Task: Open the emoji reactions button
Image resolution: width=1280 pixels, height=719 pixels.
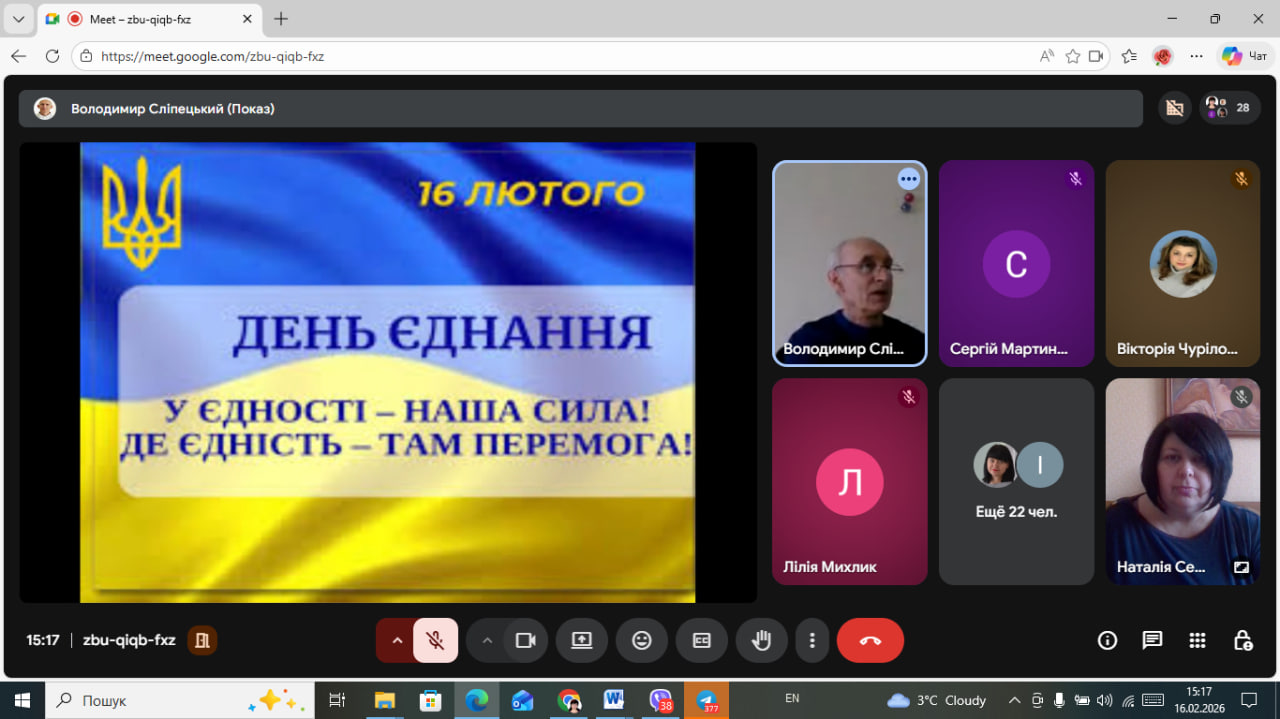Action: pos(642,641)
